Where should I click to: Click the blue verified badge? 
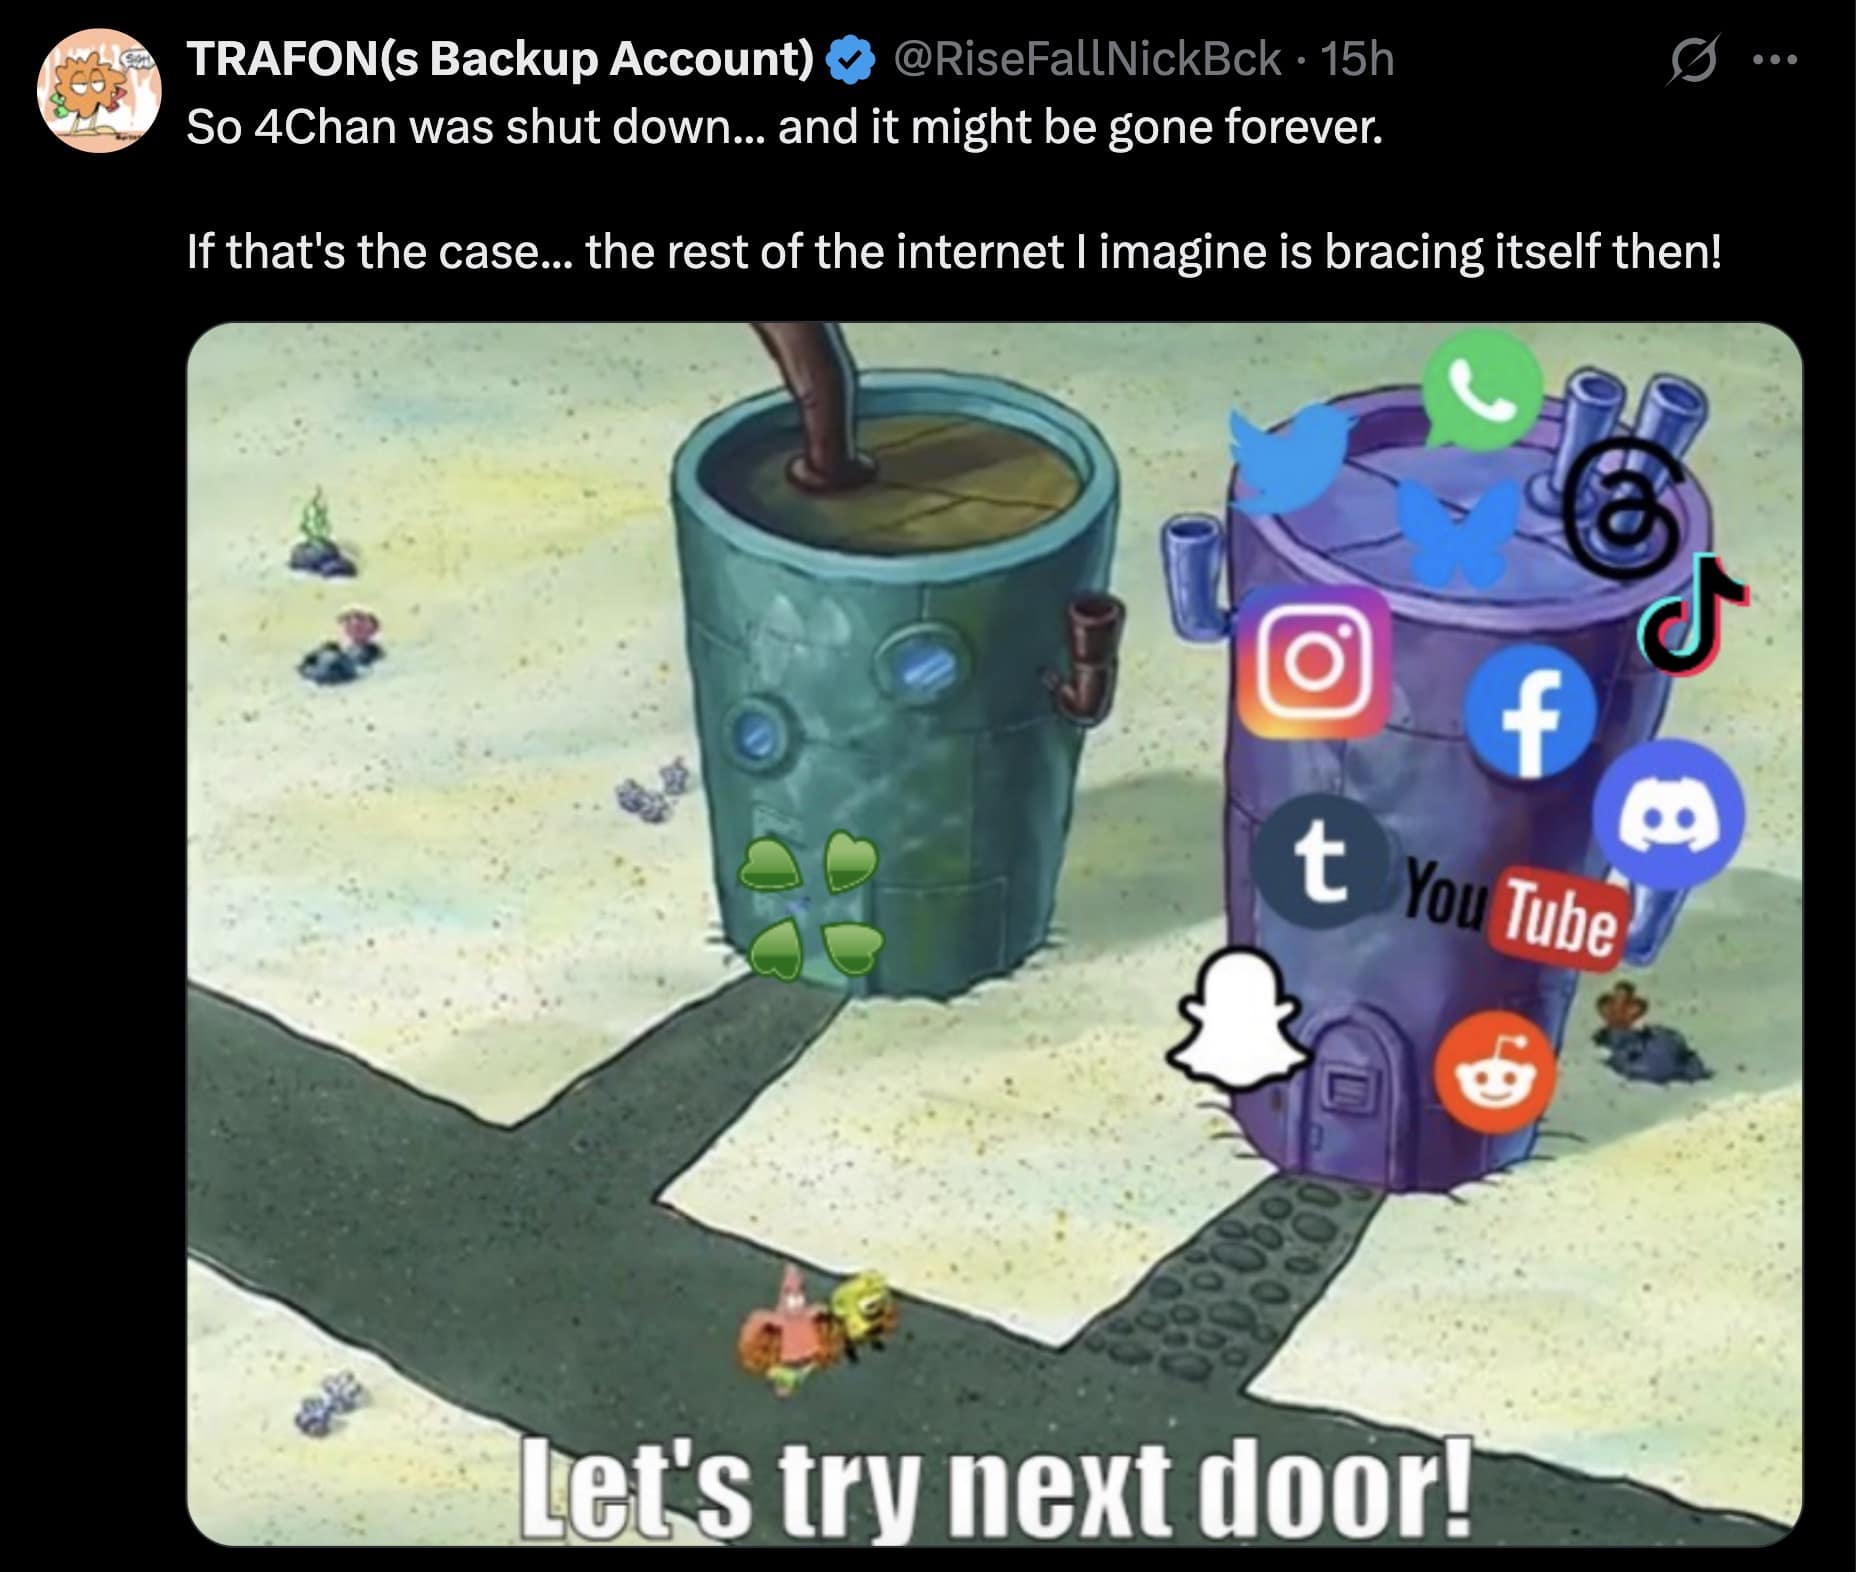[x=850, y=59]
